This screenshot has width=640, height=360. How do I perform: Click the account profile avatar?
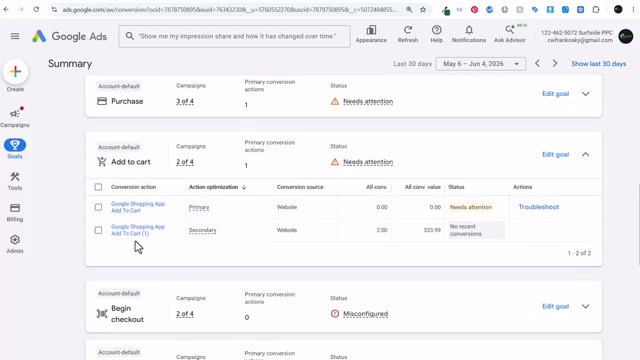pos(625,36)
